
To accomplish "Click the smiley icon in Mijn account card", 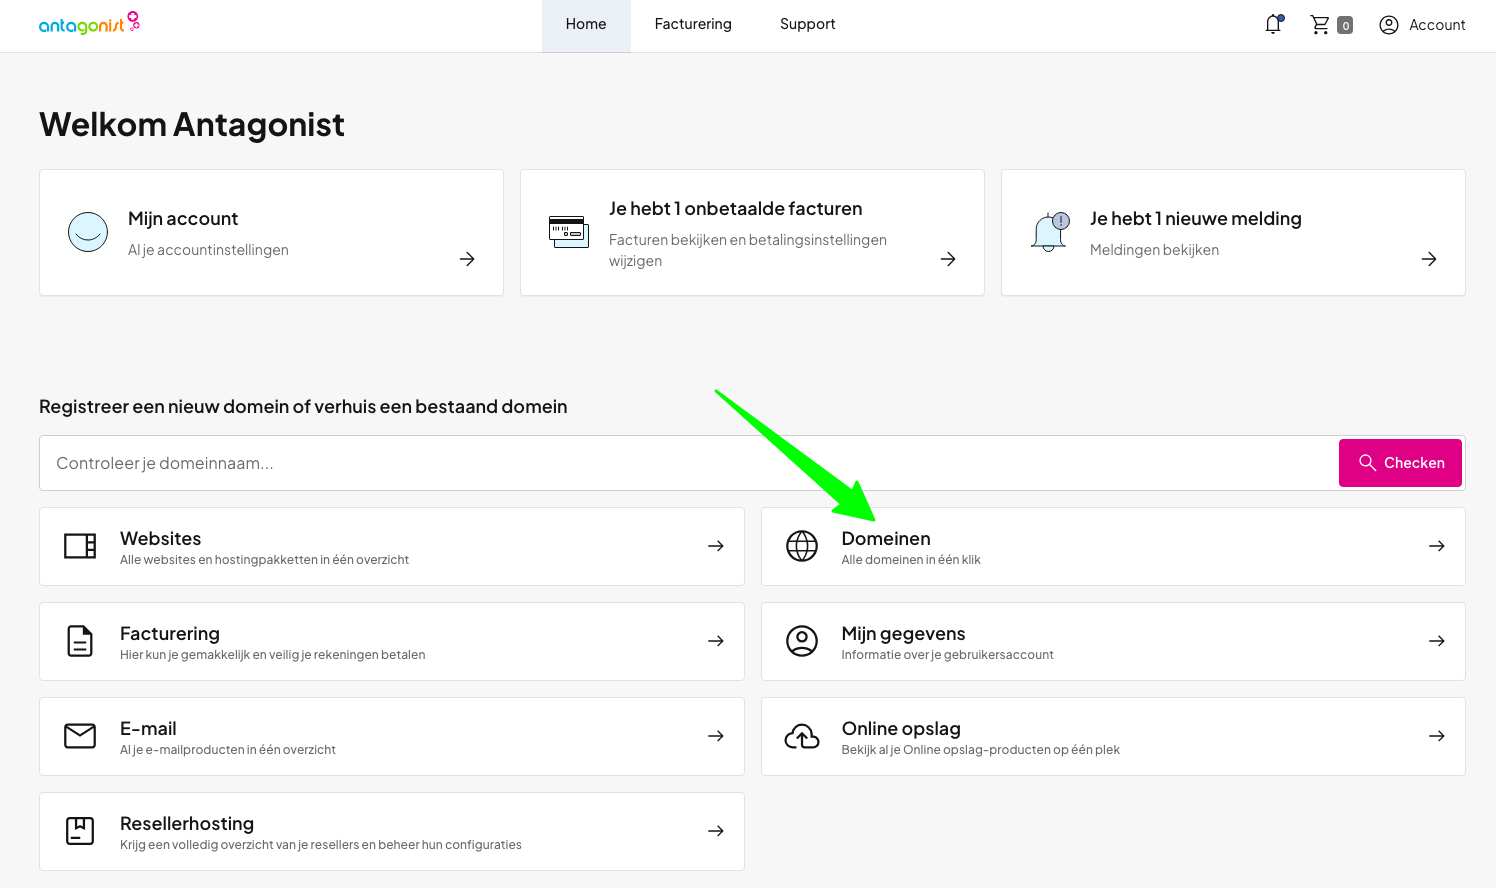I will coord(88,232).
